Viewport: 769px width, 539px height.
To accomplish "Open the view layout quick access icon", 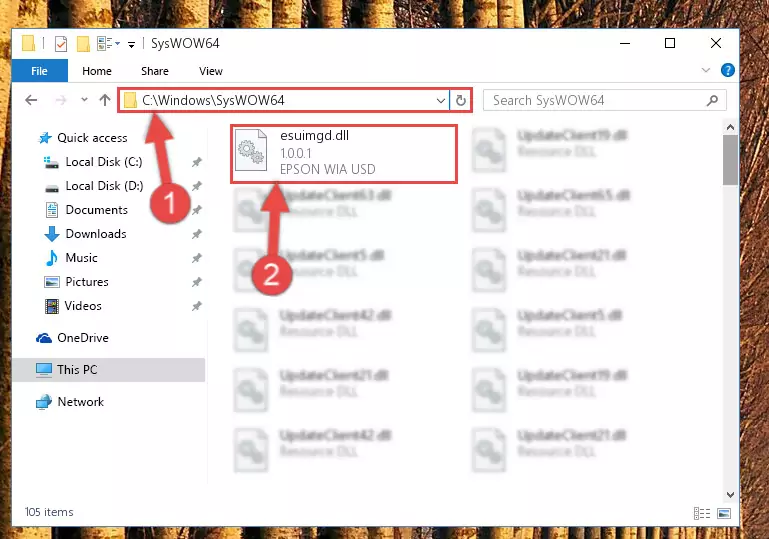I will pos(105,44).
